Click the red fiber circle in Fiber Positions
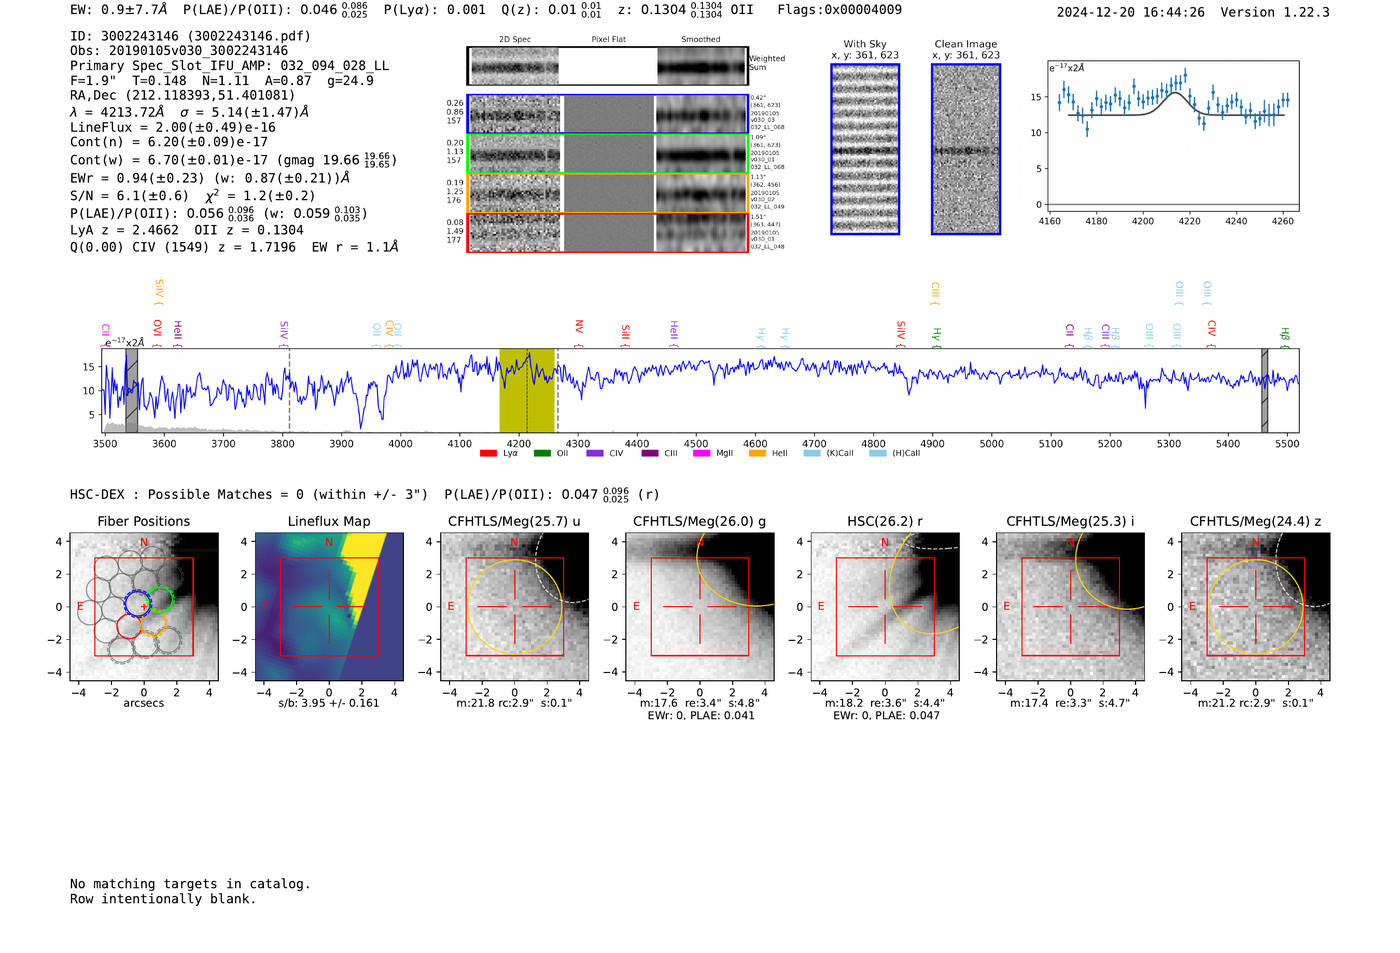Image resolution: width=1400 pixels, height=953 pixels. pyautogui.click(x=130, y=627)
